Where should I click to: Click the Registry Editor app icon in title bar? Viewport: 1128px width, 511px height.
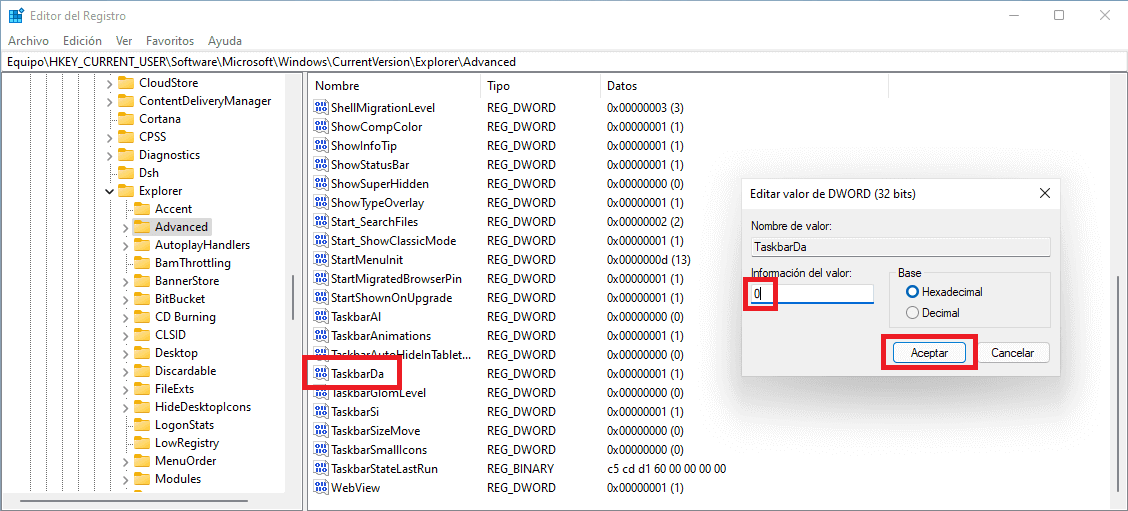[16, 16]
